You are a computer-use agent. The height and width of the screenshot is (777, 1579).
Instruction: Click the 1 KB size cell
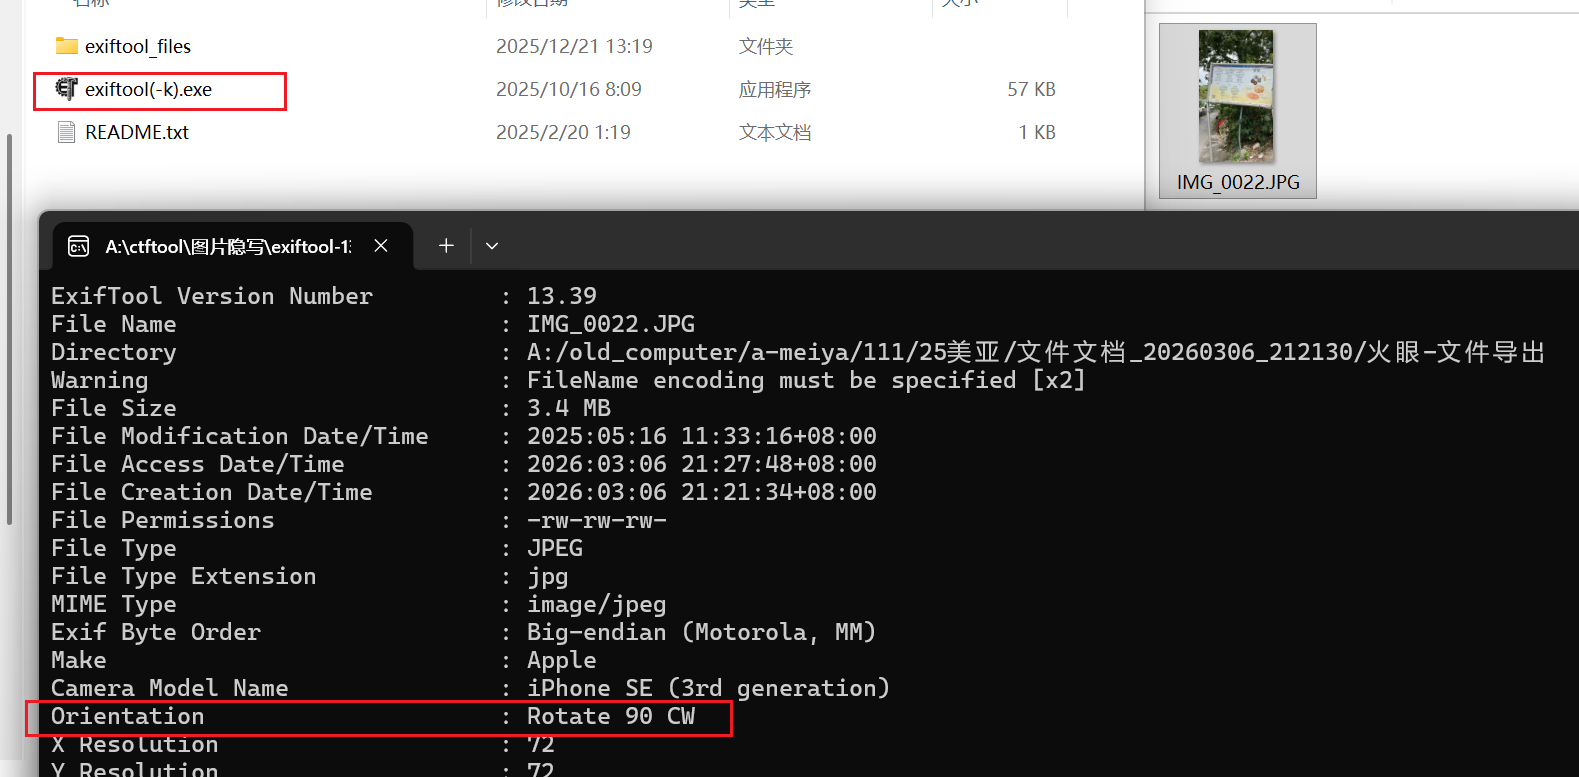(1037, 132)
